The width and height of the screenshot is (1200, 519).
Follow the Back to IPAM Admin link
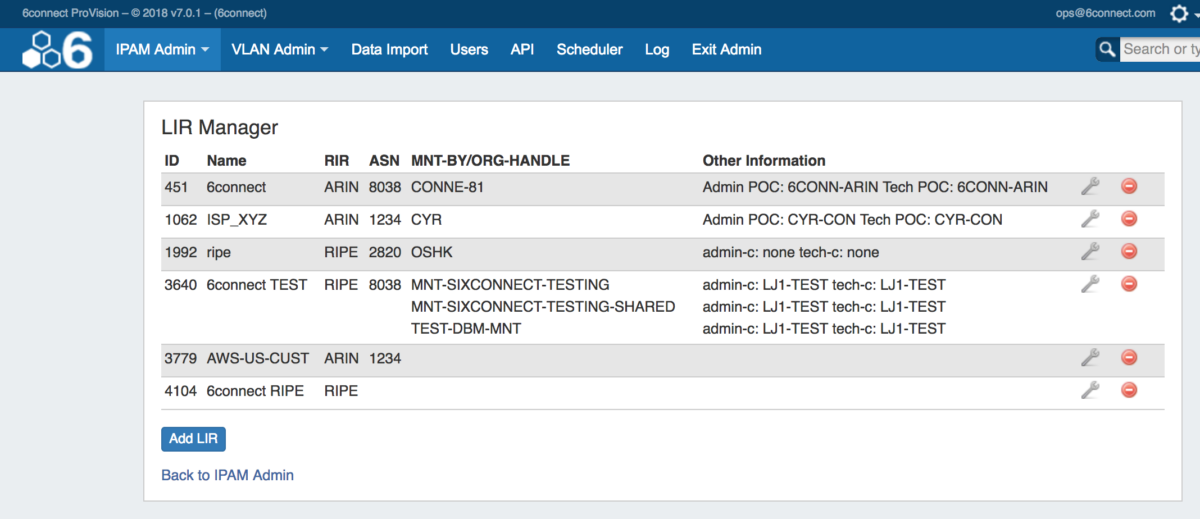click(x=227, y=475)
